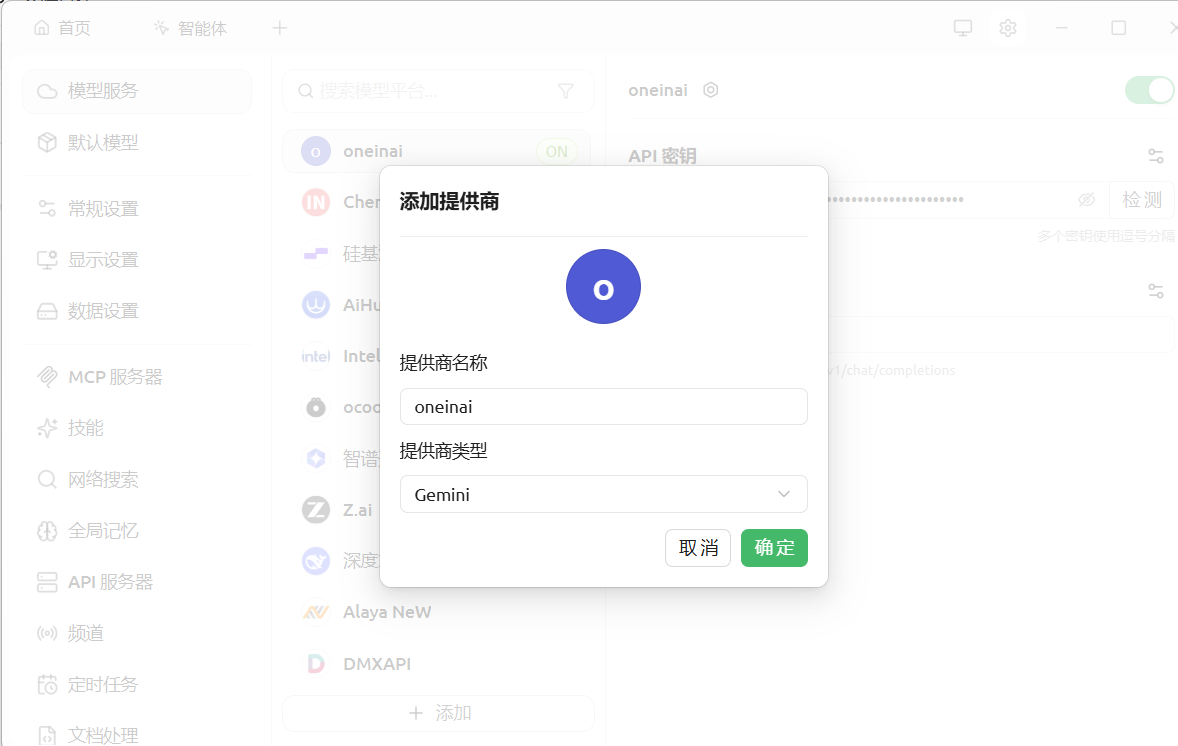Click the 智谱 provider logo icon
The height and width of the screenshot is (746, 1178).
(x=316, y=458)
